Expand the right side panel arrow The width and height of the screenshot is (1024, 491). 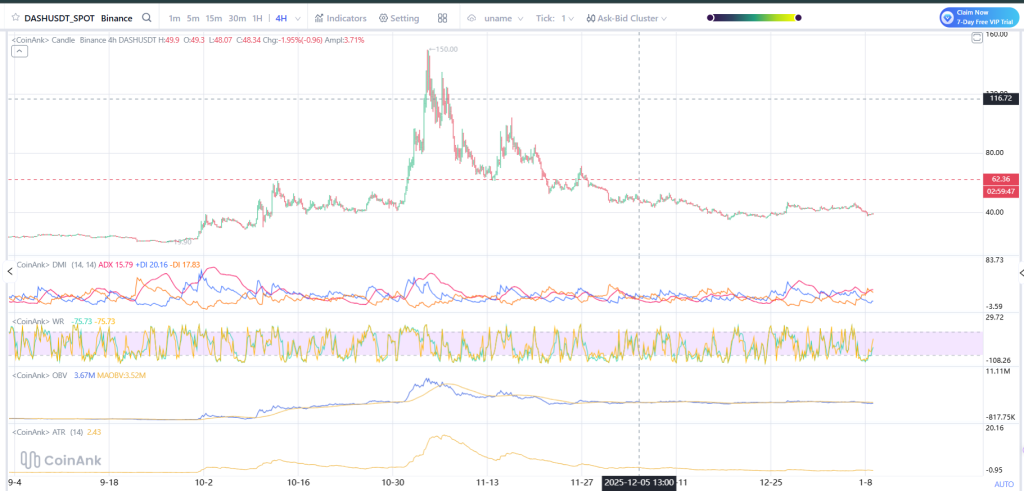1021,273
